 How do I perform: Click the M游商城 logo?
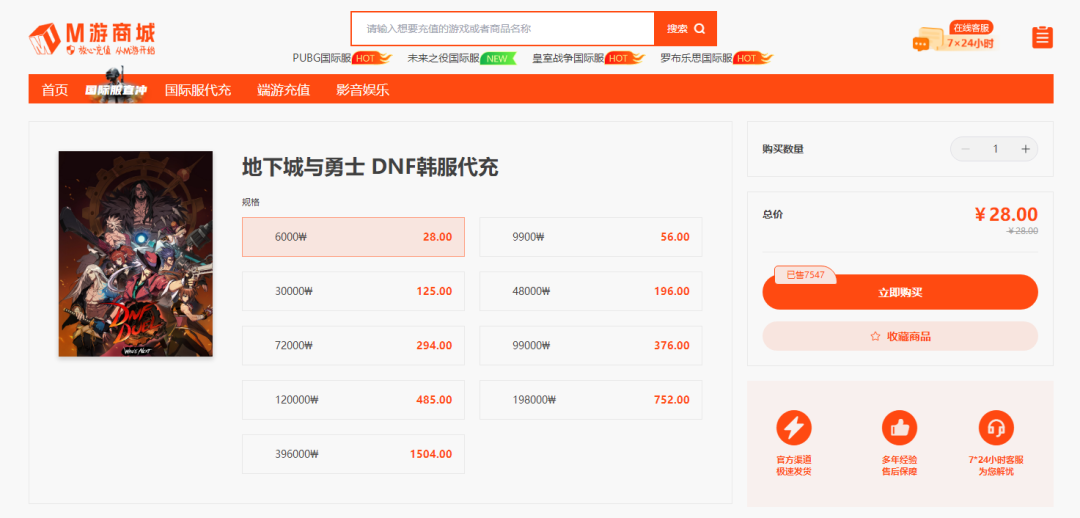click(x=92, y=39)
